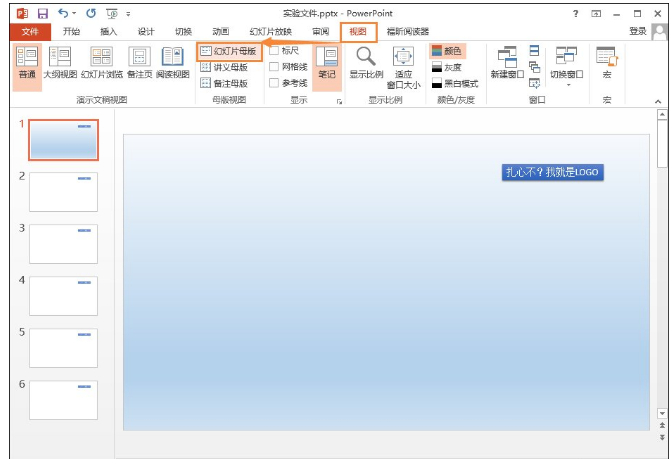Open Reading View (阅读视图)
Viewport: 672px width, 459px height.
(x=172, y=62)
